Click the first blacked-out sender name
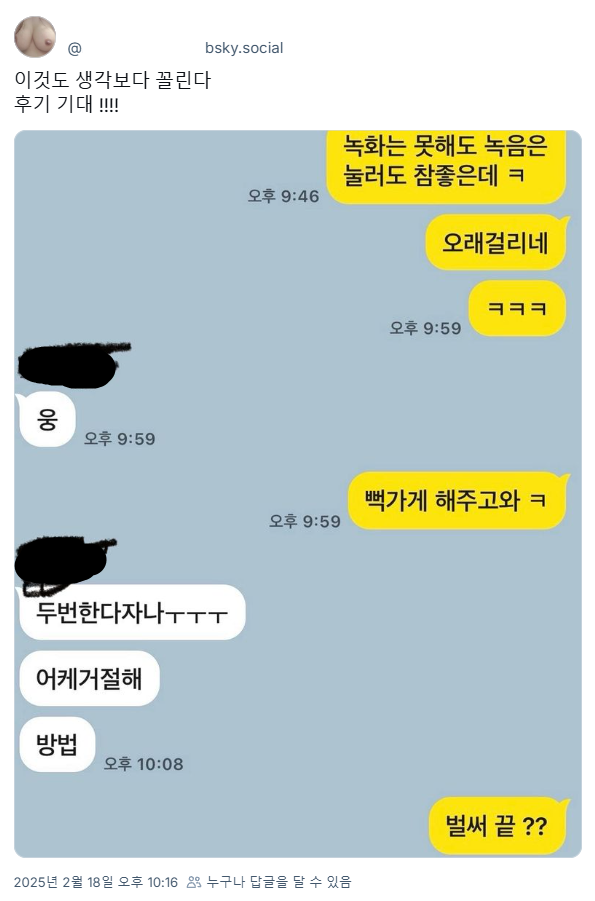The image size is (595, 901). click(x=72, y=364)
